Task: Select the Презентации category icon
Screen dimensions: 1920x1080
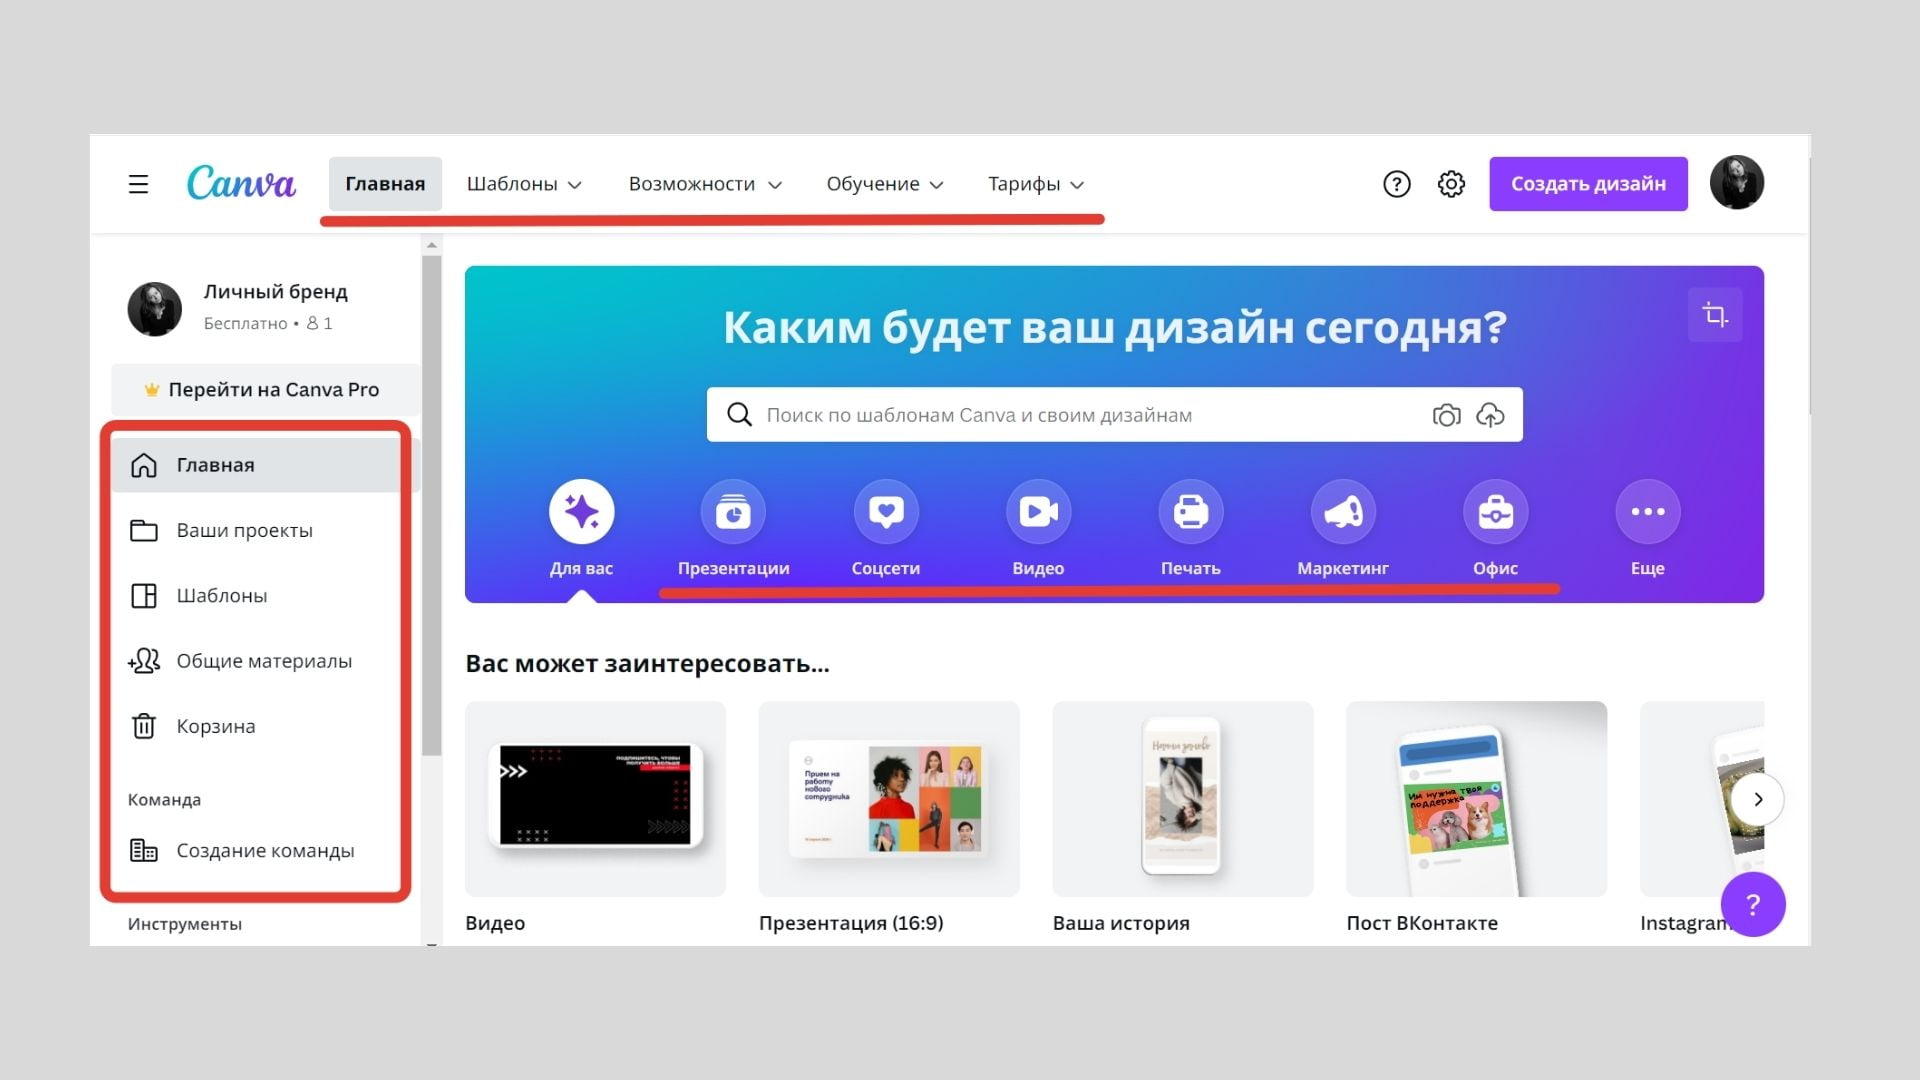Action: pyautogui.click(x=734, y=511)
